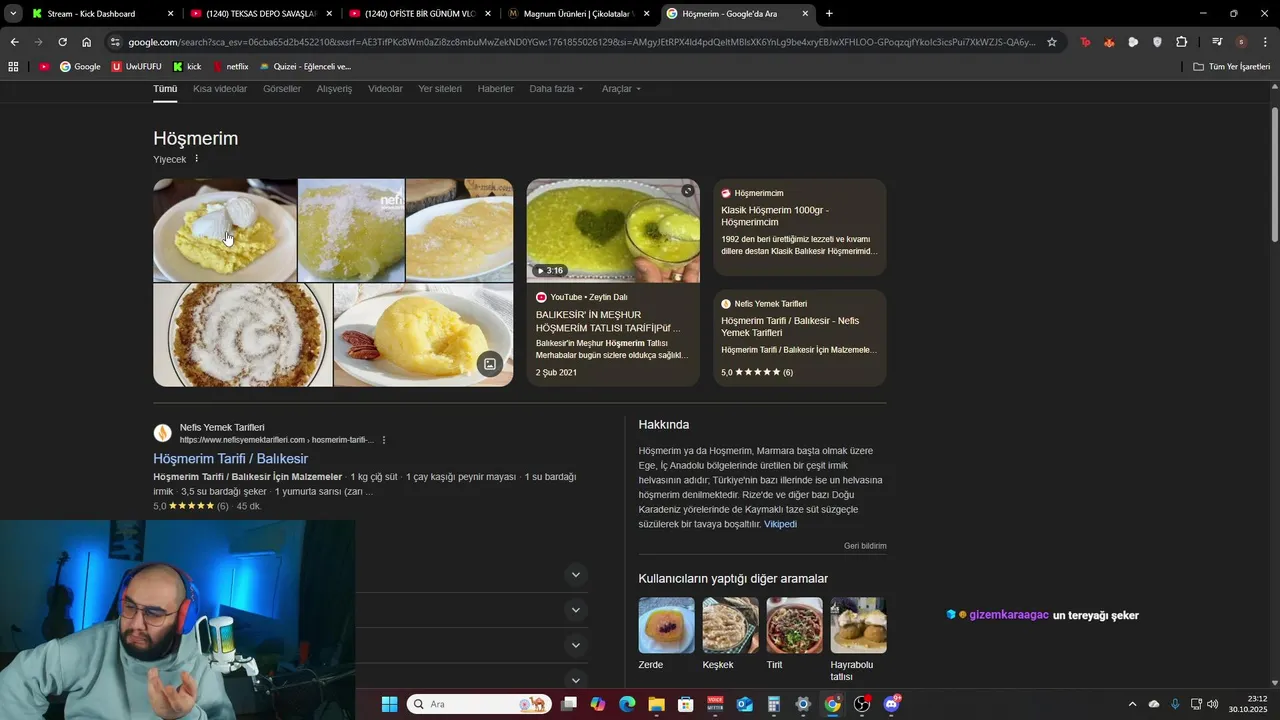Open the Windows Start menu
1280x720 pixels.
point(389,704)
